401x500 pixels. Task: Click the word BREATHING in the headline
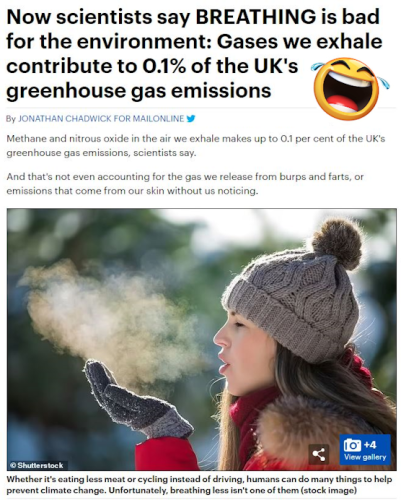(255, 17)
